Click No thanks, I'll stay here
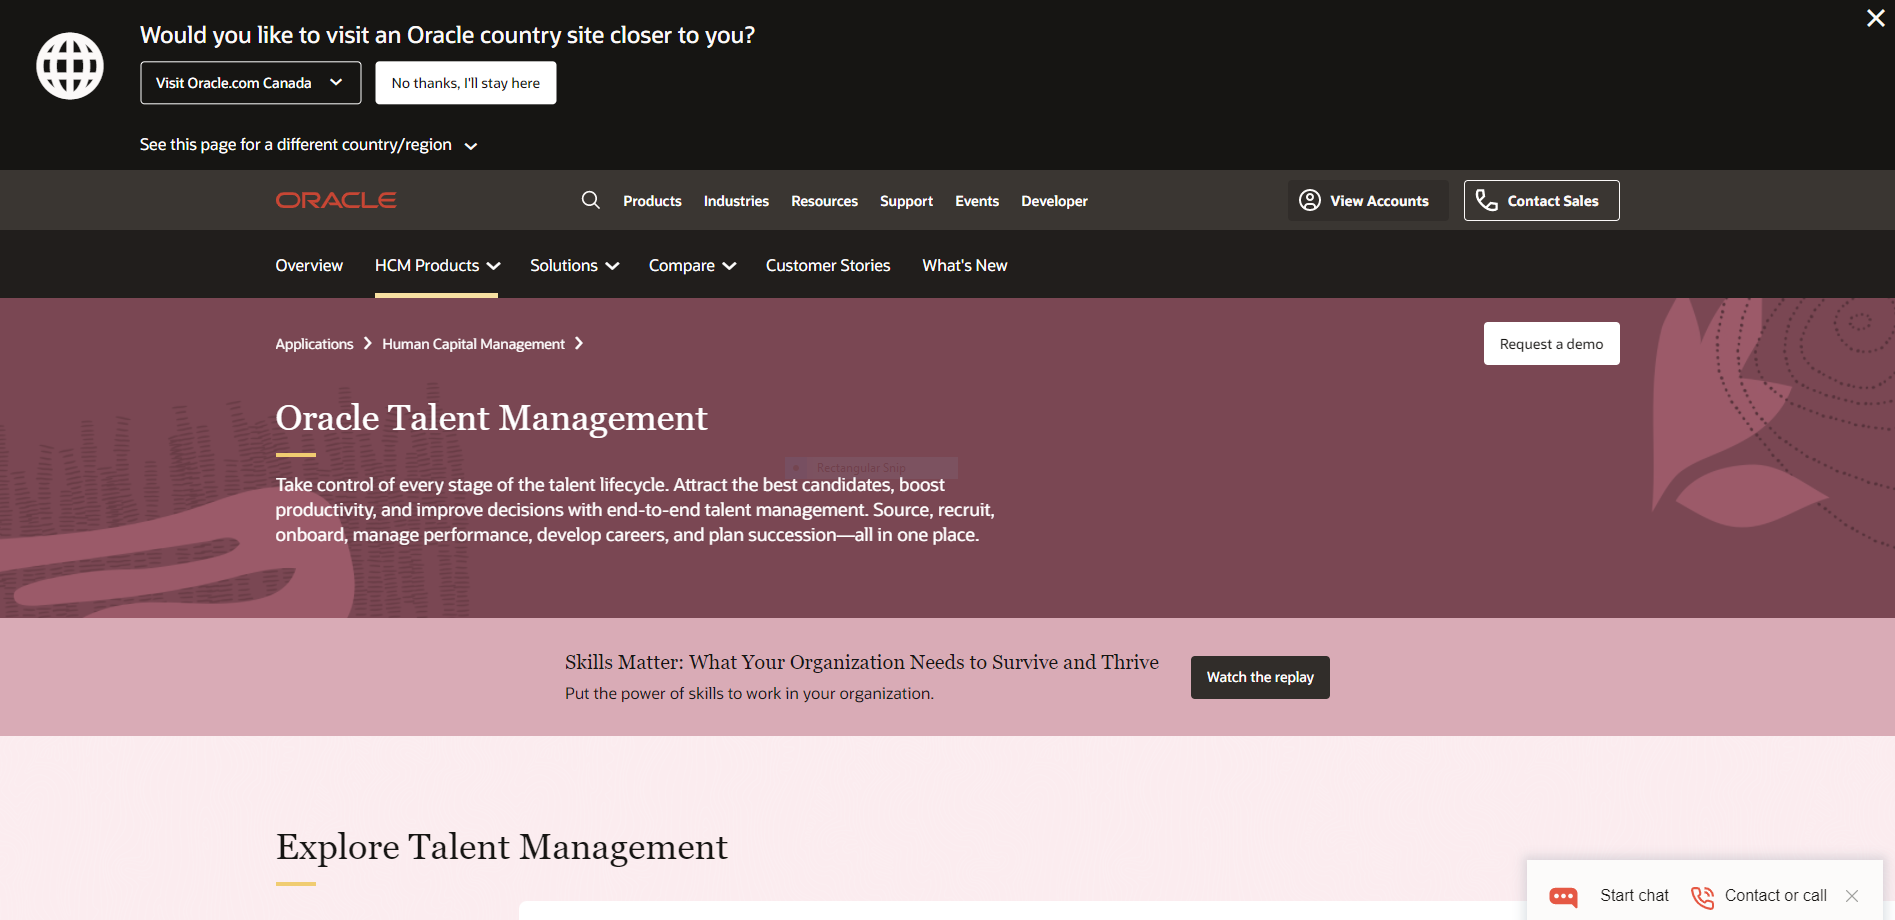1895x920 pixels. coord(466,83)
